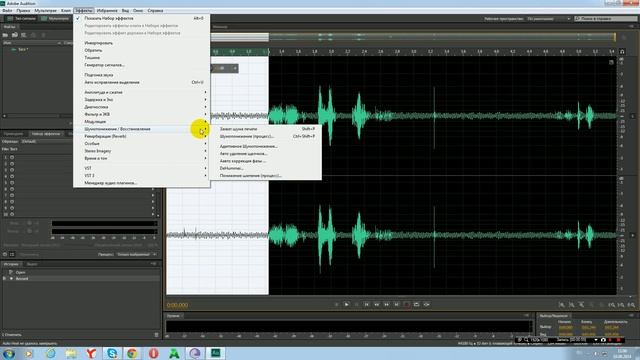Click the Fast Forward transport icon

click(387, 304)
